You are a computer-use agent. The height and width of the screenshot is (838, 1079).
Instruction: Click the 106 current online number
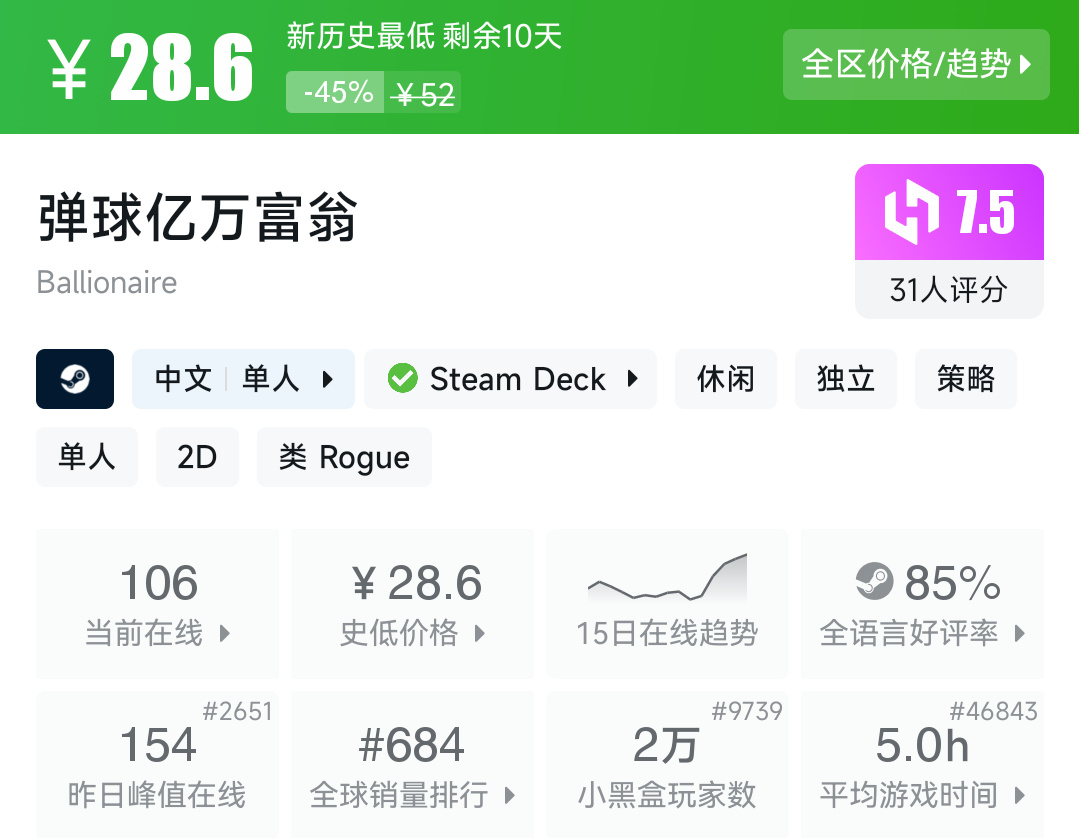[x=159, y=583]
